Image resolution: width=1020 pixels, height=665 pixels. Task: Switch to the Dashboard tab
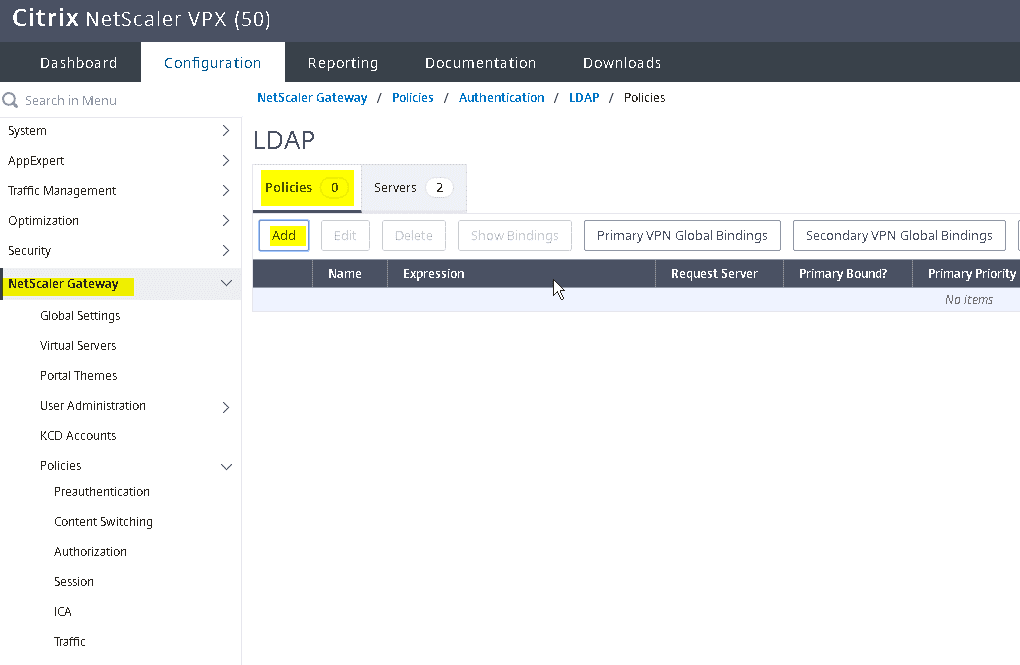click(x=78, y=63)
